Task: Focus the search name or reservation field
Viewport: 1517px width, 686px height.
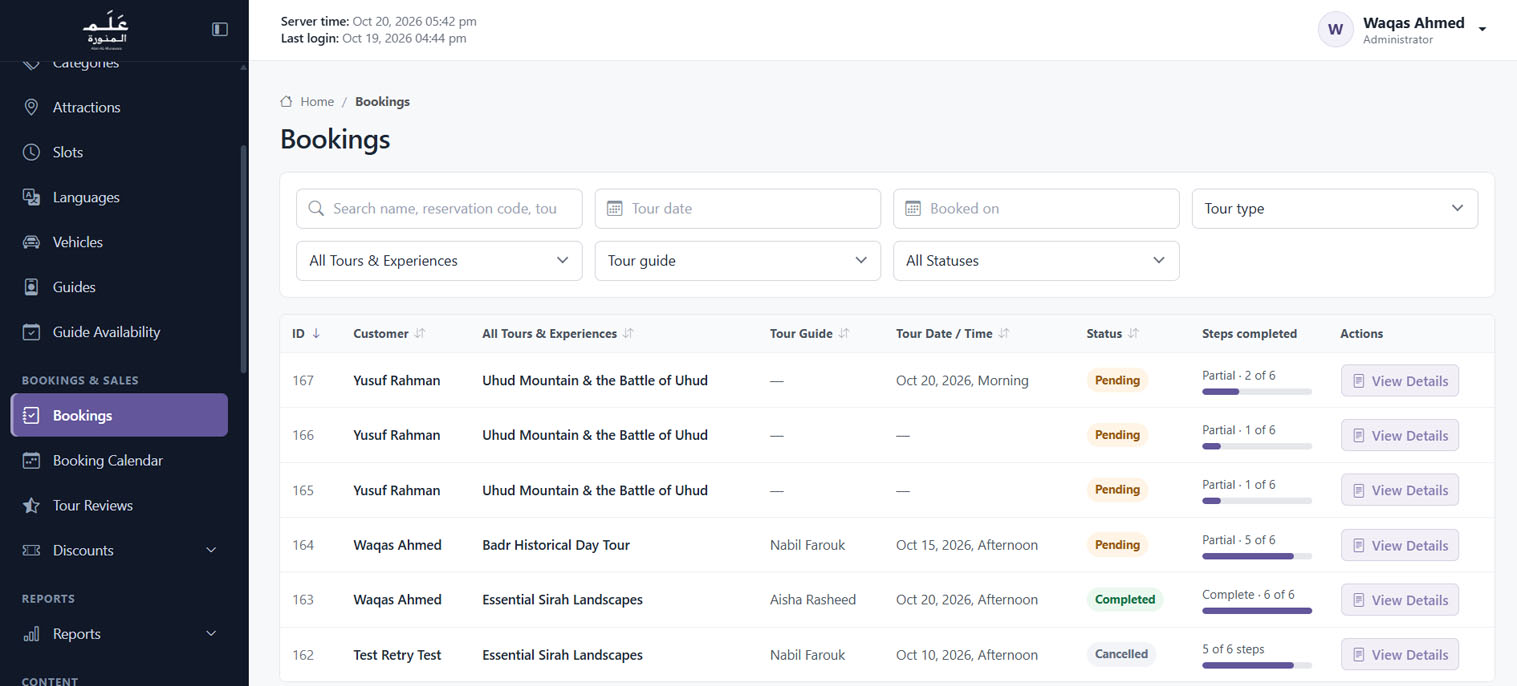Action: tap(439, 208)
